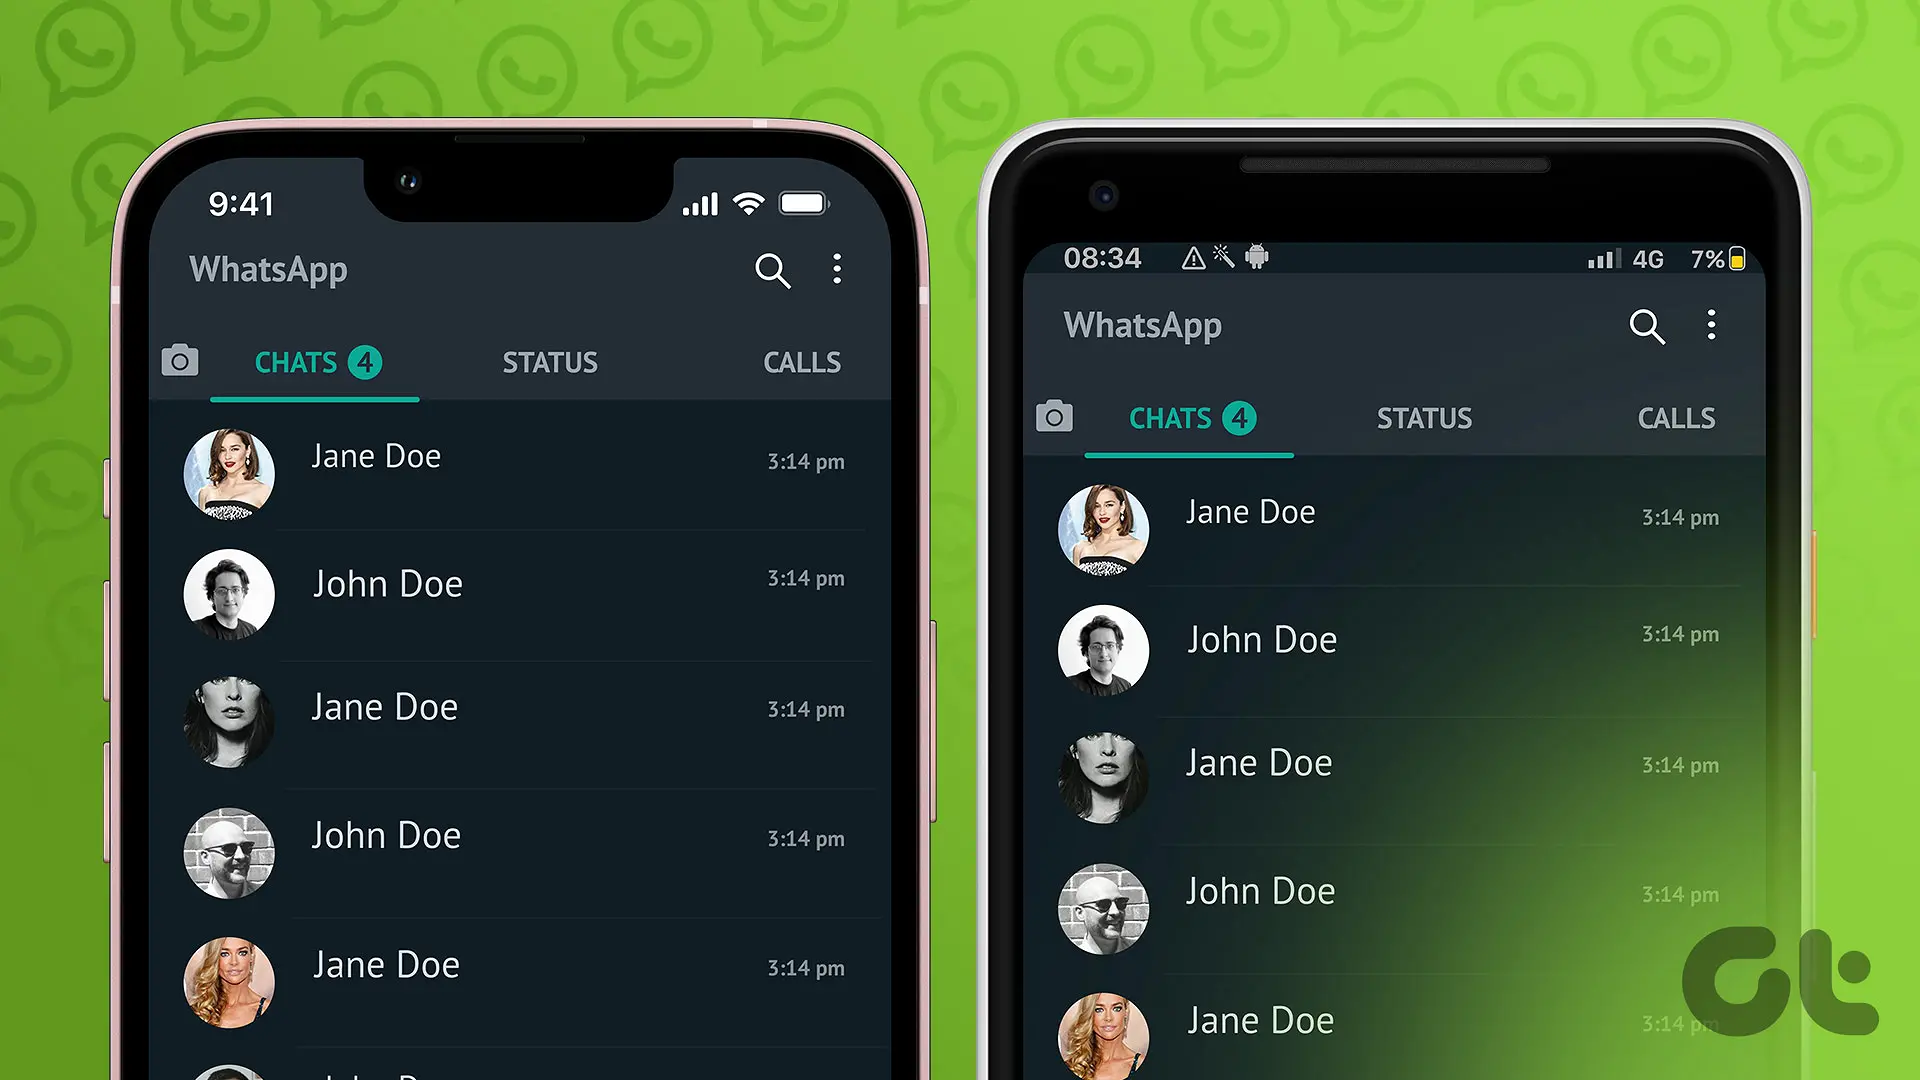This screenshot has height=1080, width=1920.
Task: Select CHATS tab on Android
Action: click(1185, 418)
